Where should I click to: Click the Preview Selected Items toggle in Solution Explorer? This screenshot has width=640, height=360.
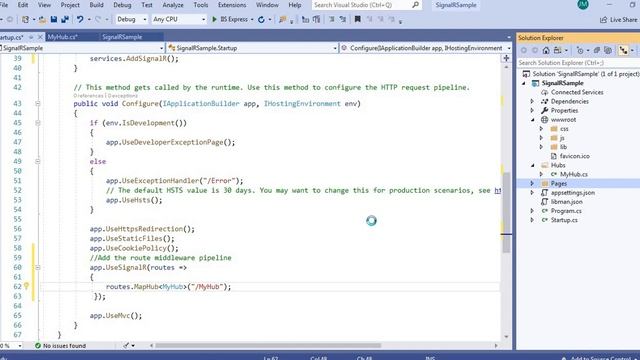623,50
